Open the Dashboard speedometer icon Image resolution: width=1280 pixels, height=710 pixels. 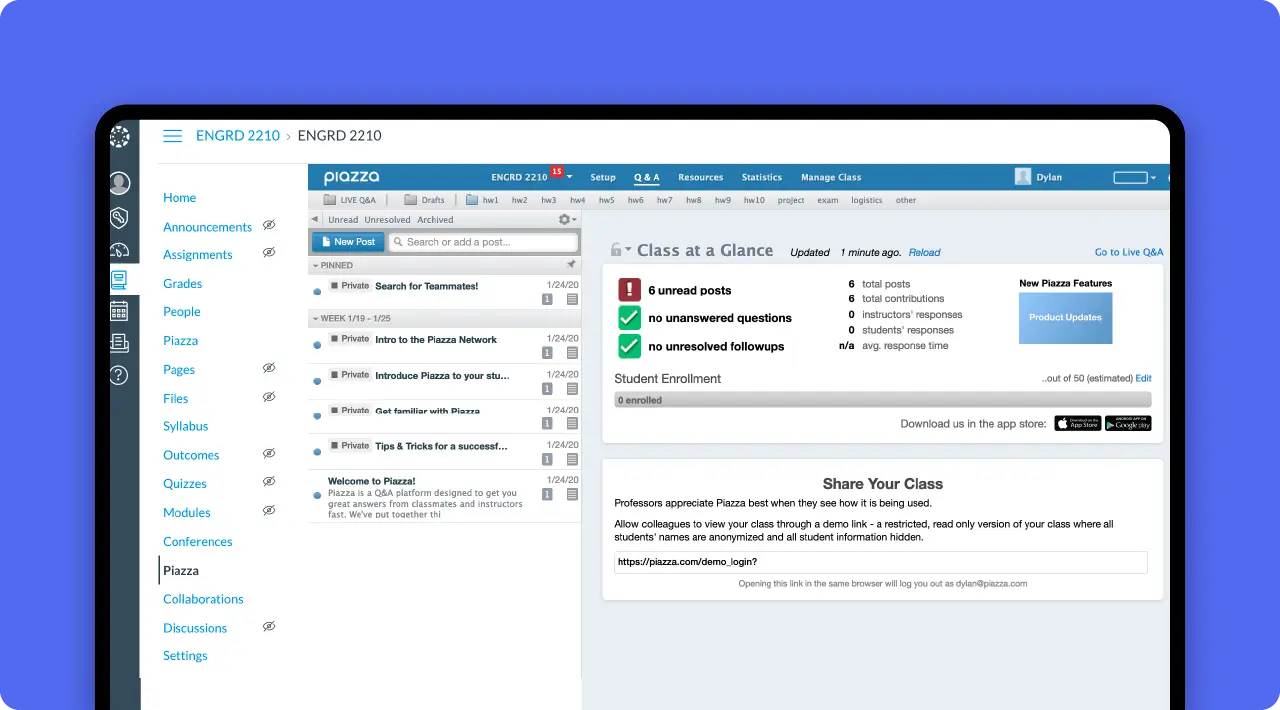(119, 250)
